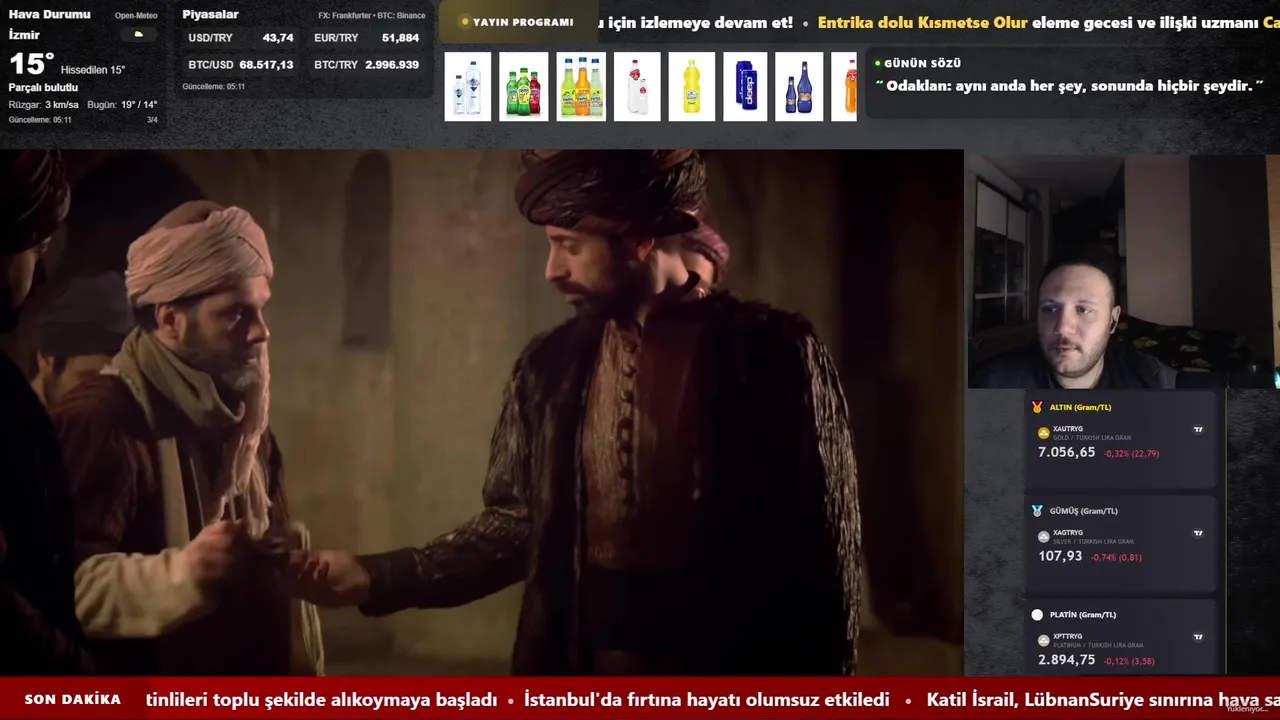Click the FX: Frankfurter • BTC: Binance label
Viewport: 1280px width, 720px height.
(x=371, y=16)
